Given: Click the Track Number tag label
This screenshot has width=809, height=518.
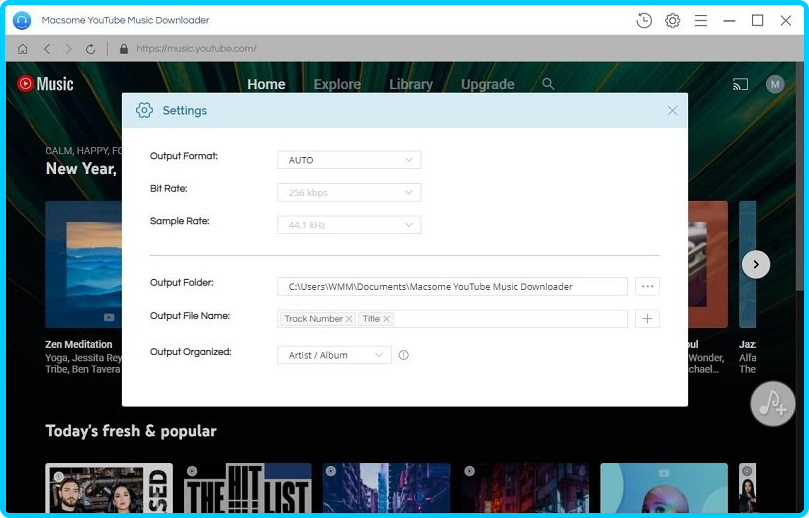Looking at the screenshot, I should (313, 319).
